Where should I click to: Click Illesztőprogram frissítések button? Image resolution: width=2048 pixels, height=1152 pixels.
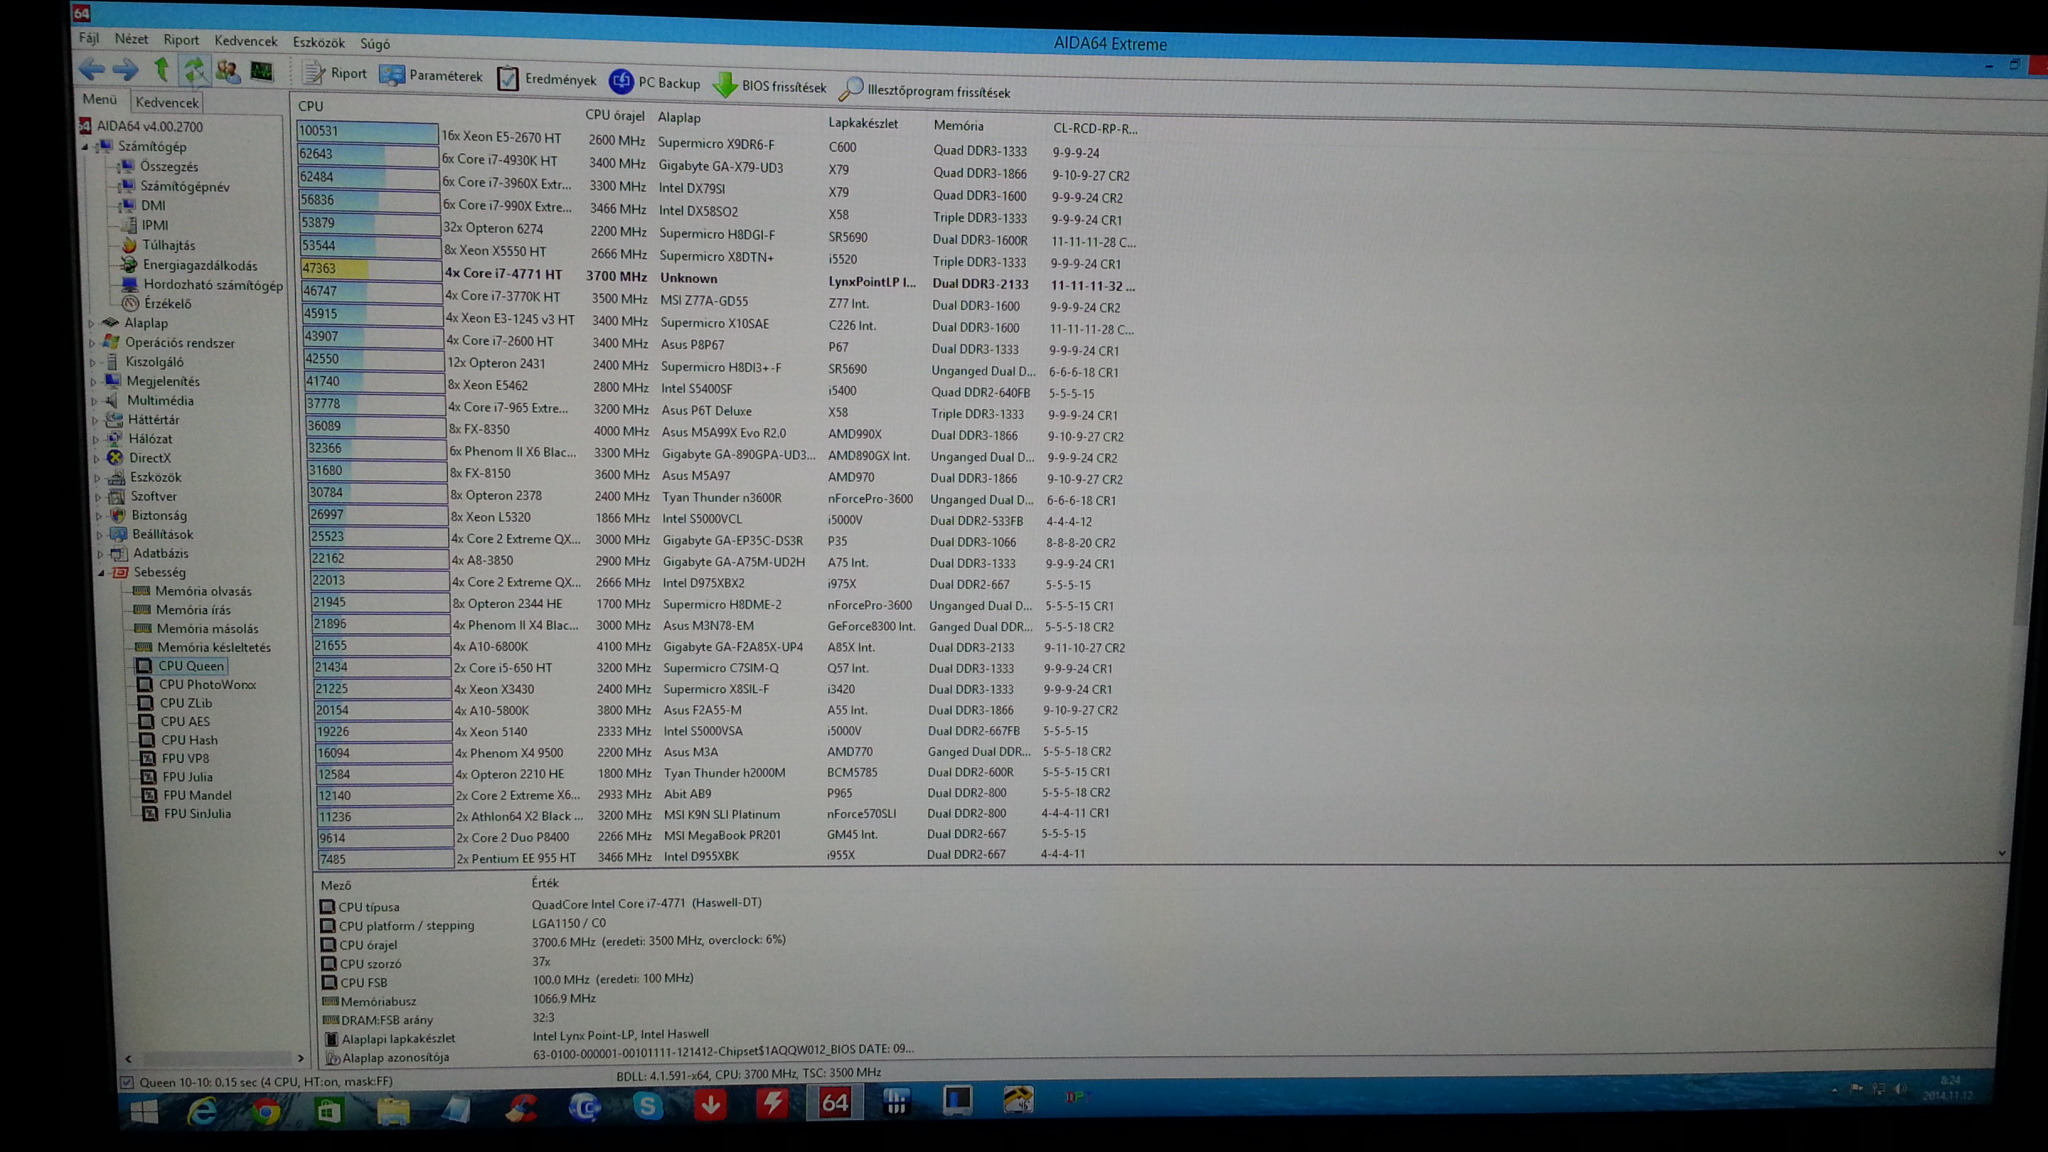tap(925, 91)
